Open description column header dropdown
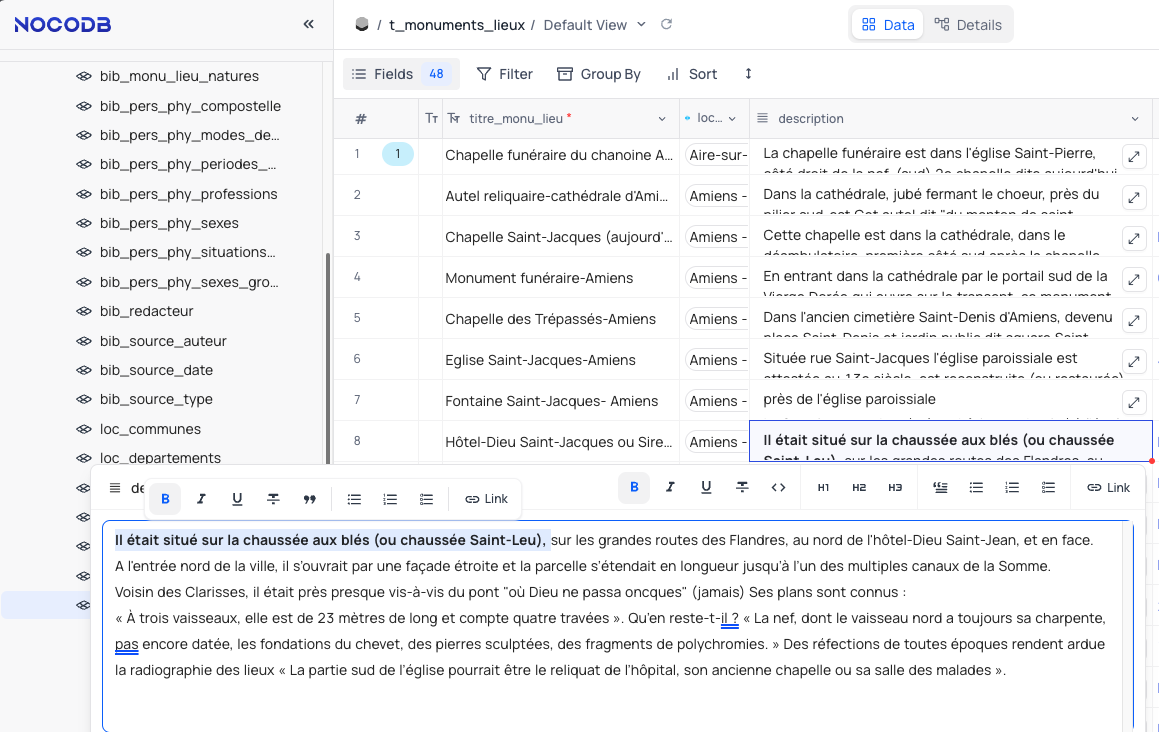Screen dimensions: 1159x732 click(x=1135, y=118)
